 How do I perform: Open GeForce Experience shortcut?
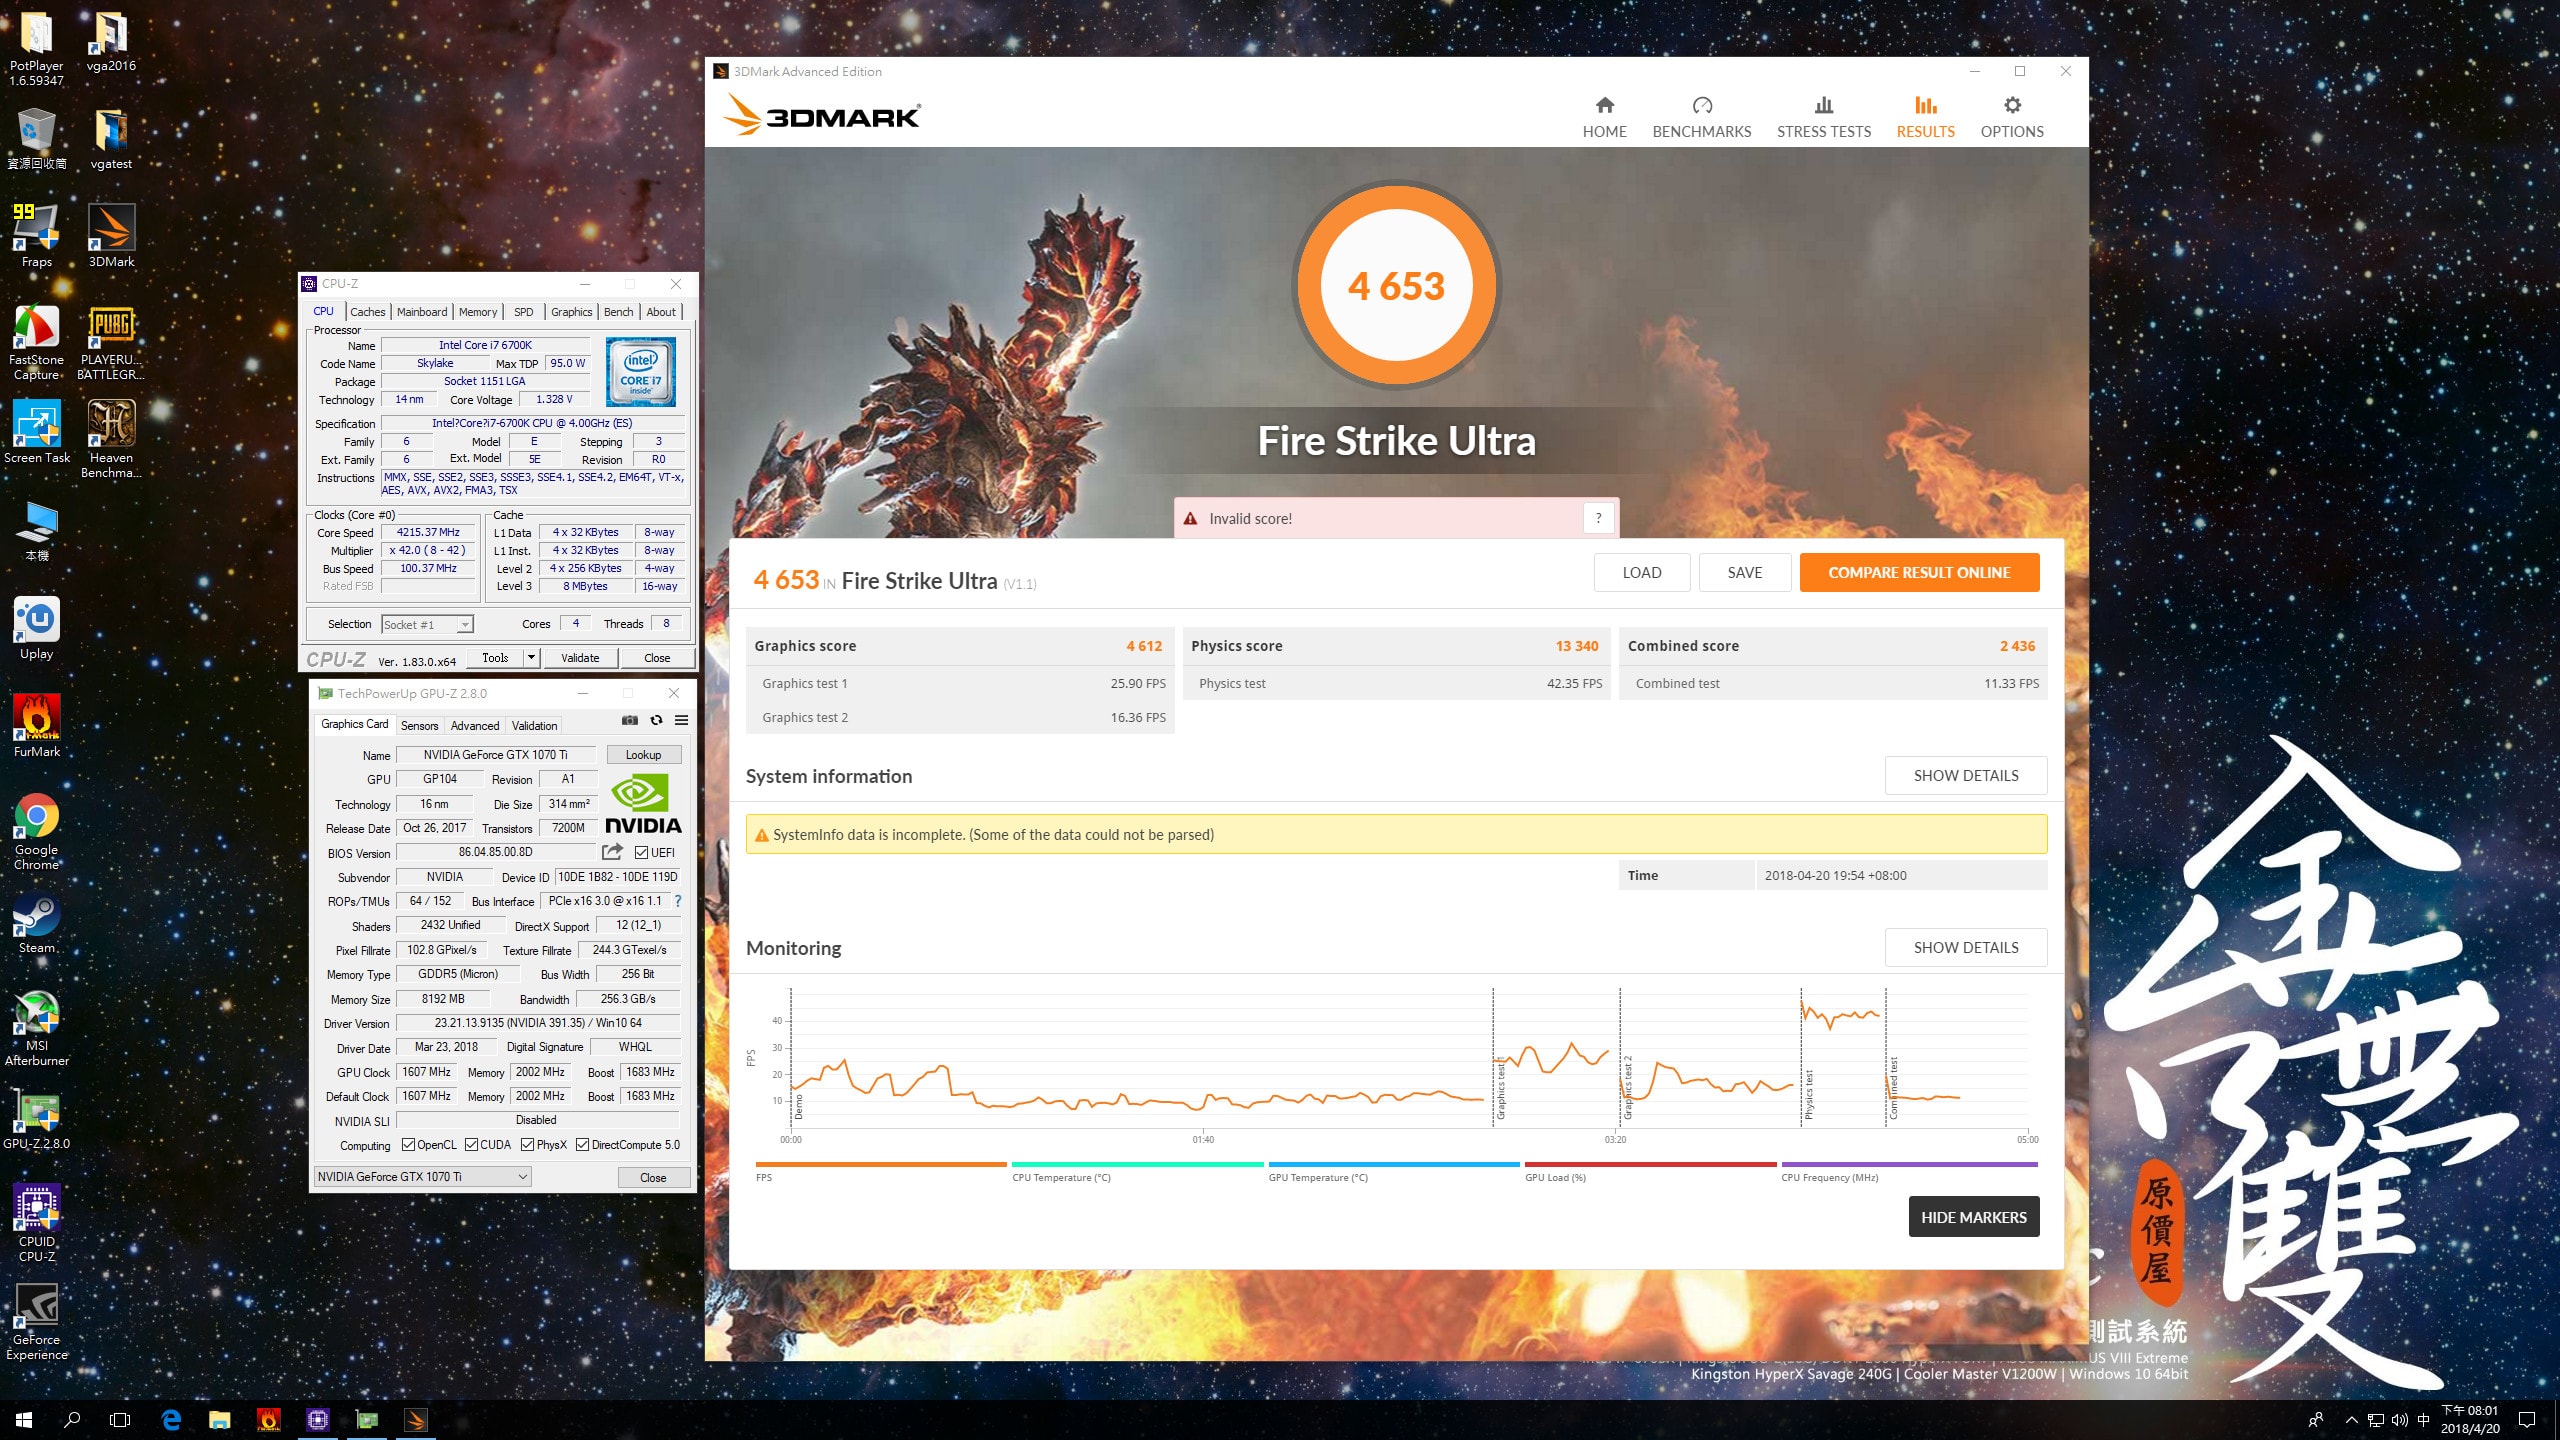click(x=37, y=1322)
